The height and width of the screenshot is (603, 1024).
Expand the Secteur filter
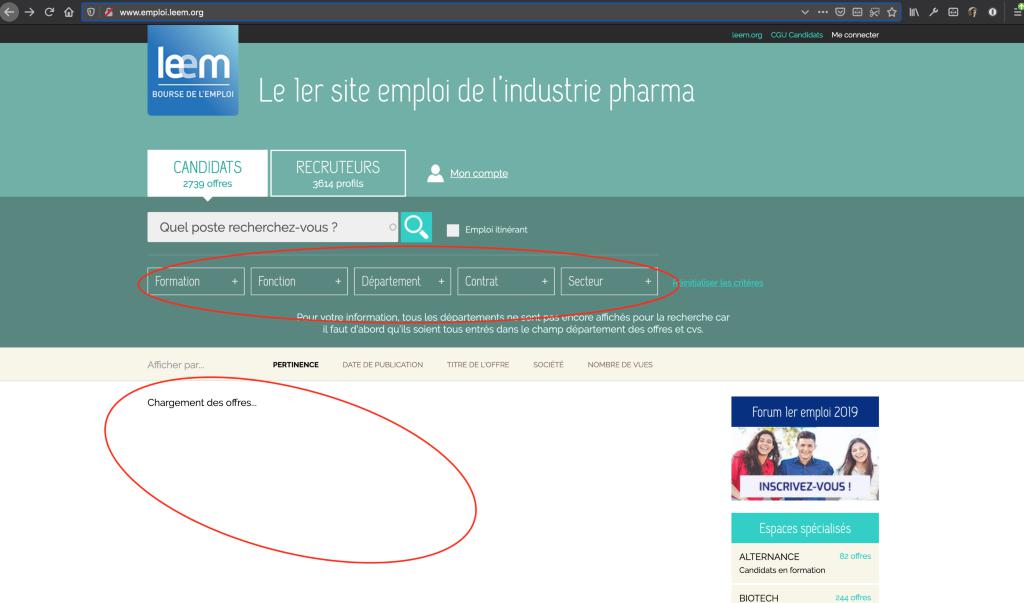point(608,281)
